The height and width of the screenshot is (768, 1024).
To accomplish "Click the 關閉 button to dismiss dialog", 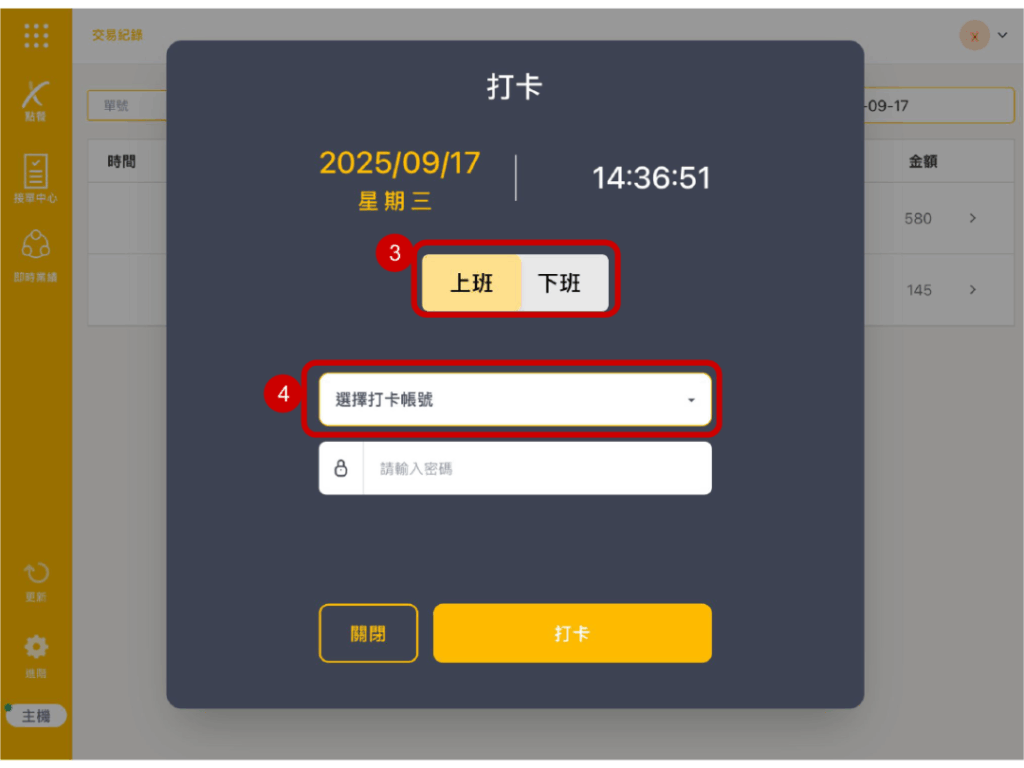I will coord(368,633).
